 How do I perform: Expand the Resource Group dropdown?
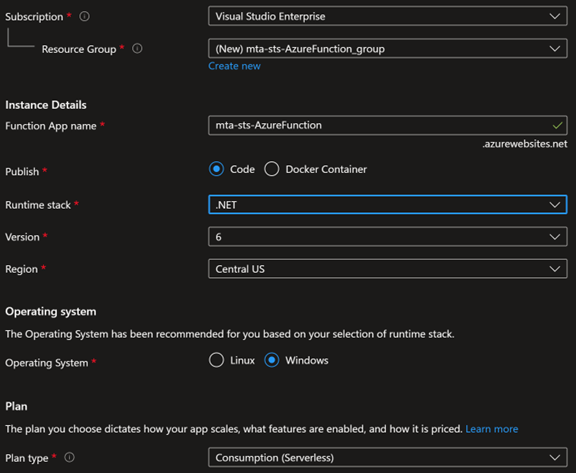pyautogui.click(x=388, y=48)
